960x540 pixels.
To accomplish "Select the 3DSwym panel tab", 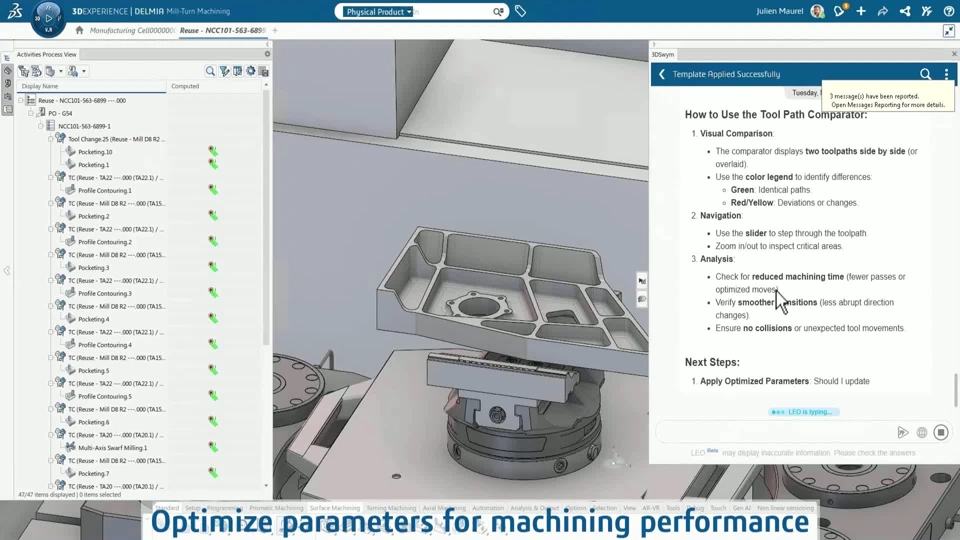I will 662,54.
